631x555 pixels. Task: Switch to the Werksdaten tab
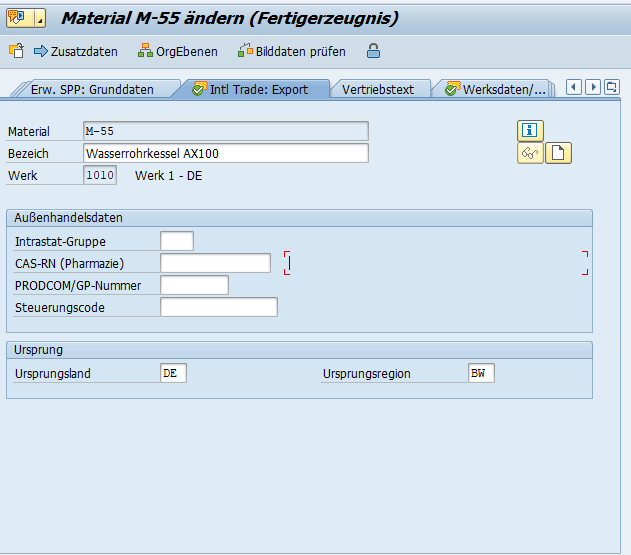pos(497,89)
